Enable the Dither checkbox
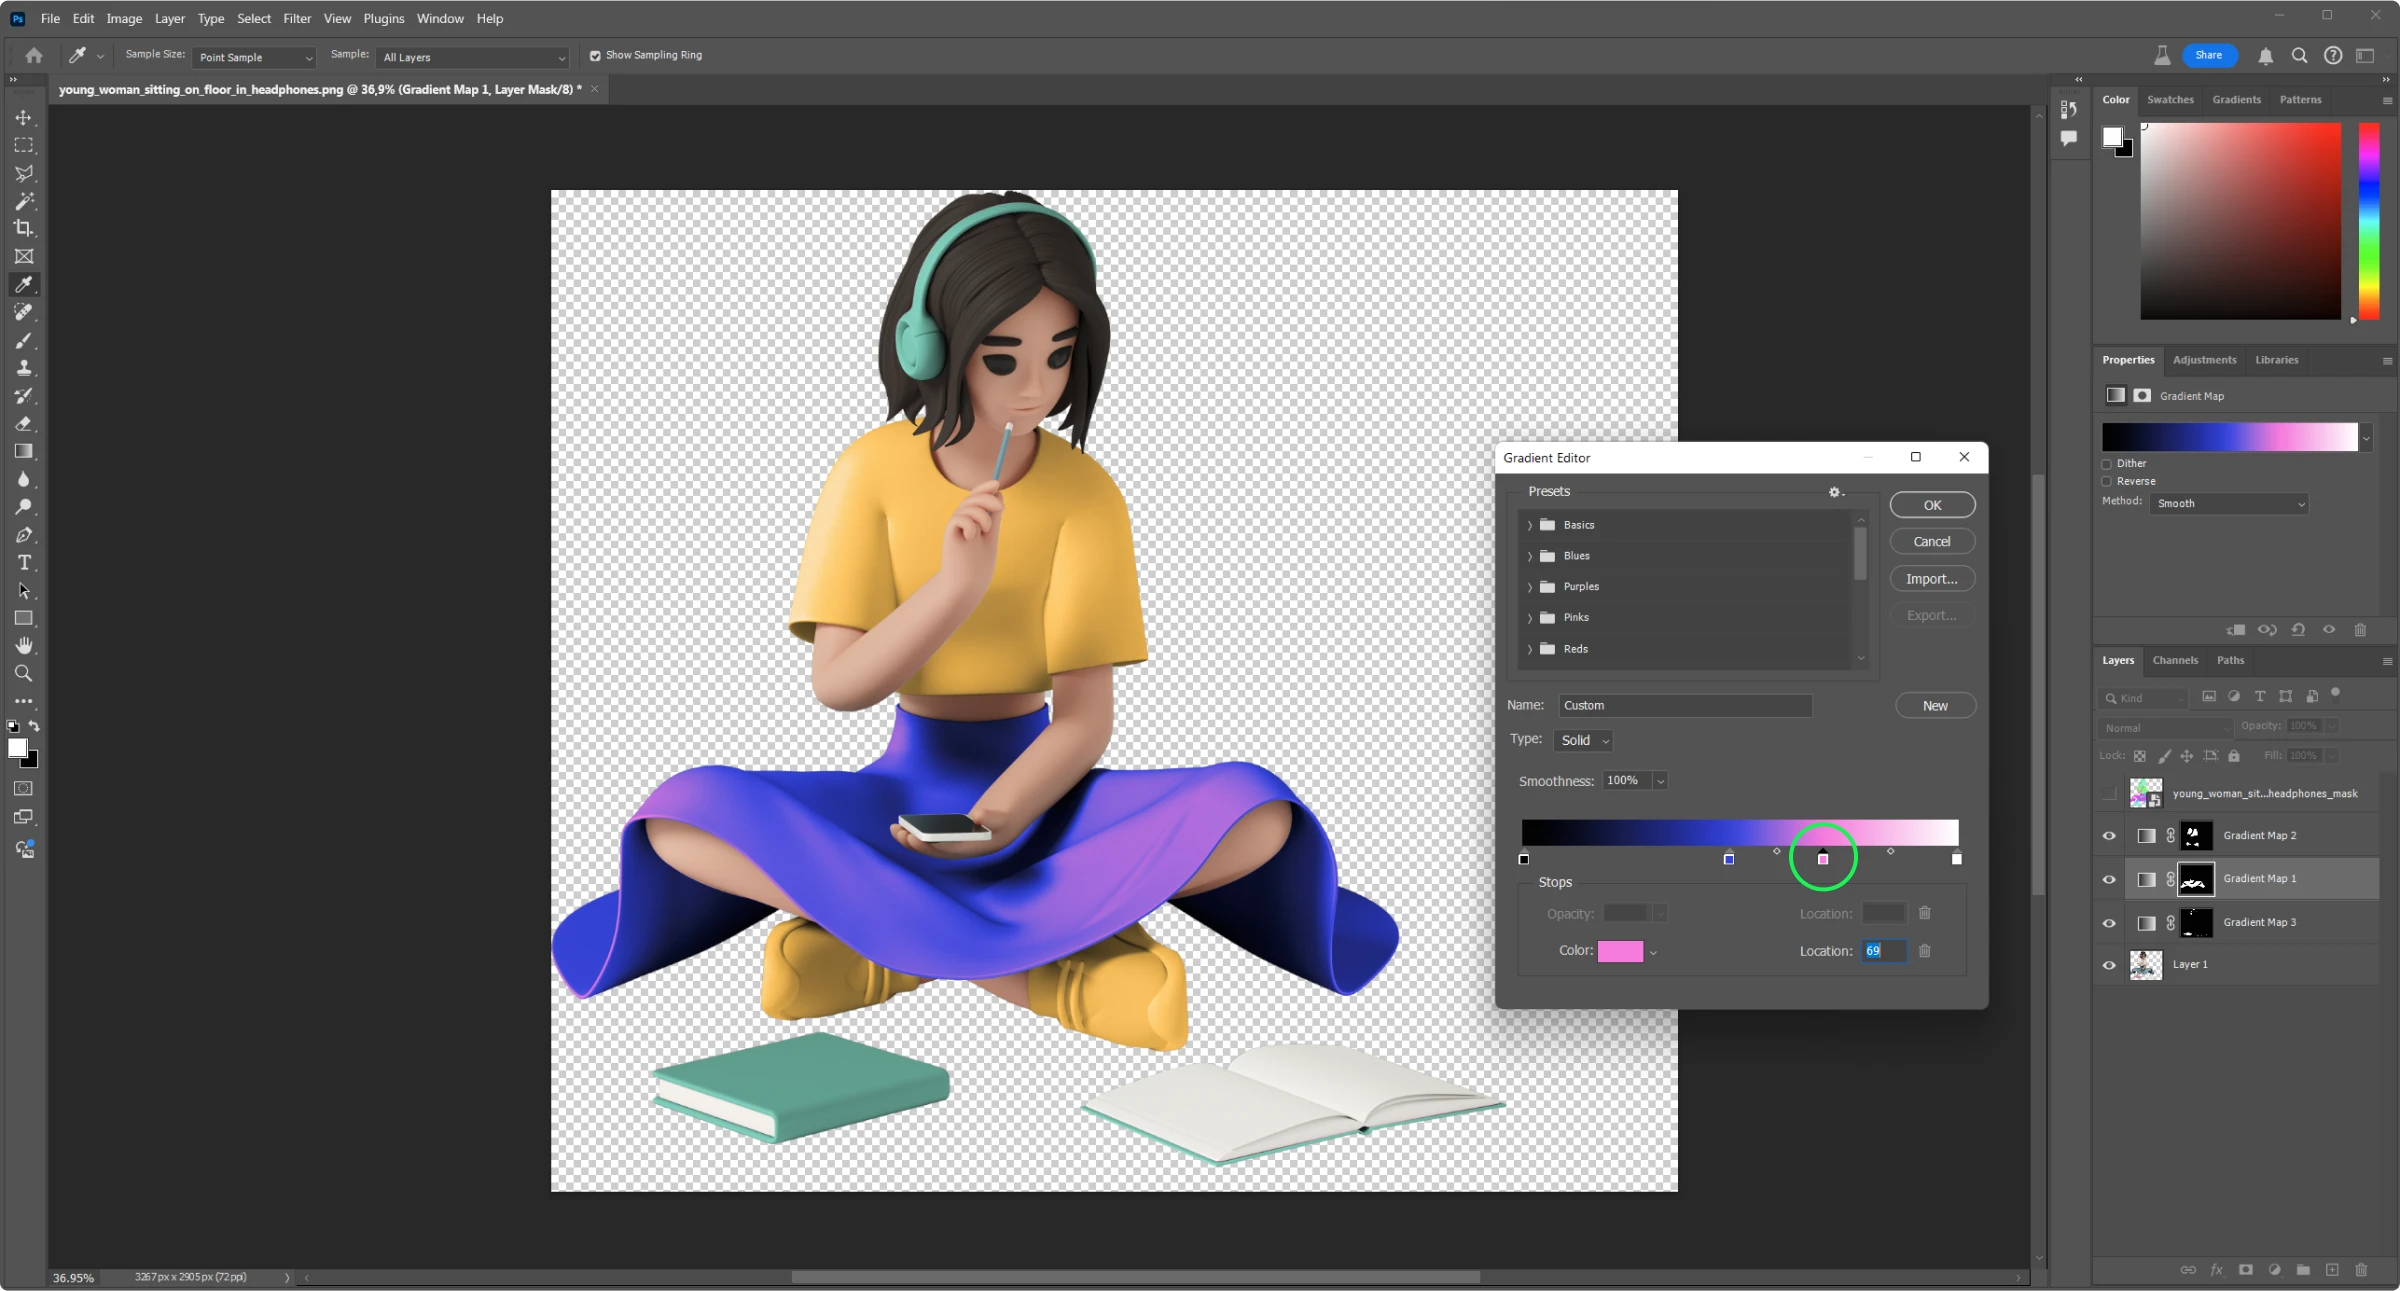The width and height of the screenshot is (2400, 1291). coord(2106,464)
